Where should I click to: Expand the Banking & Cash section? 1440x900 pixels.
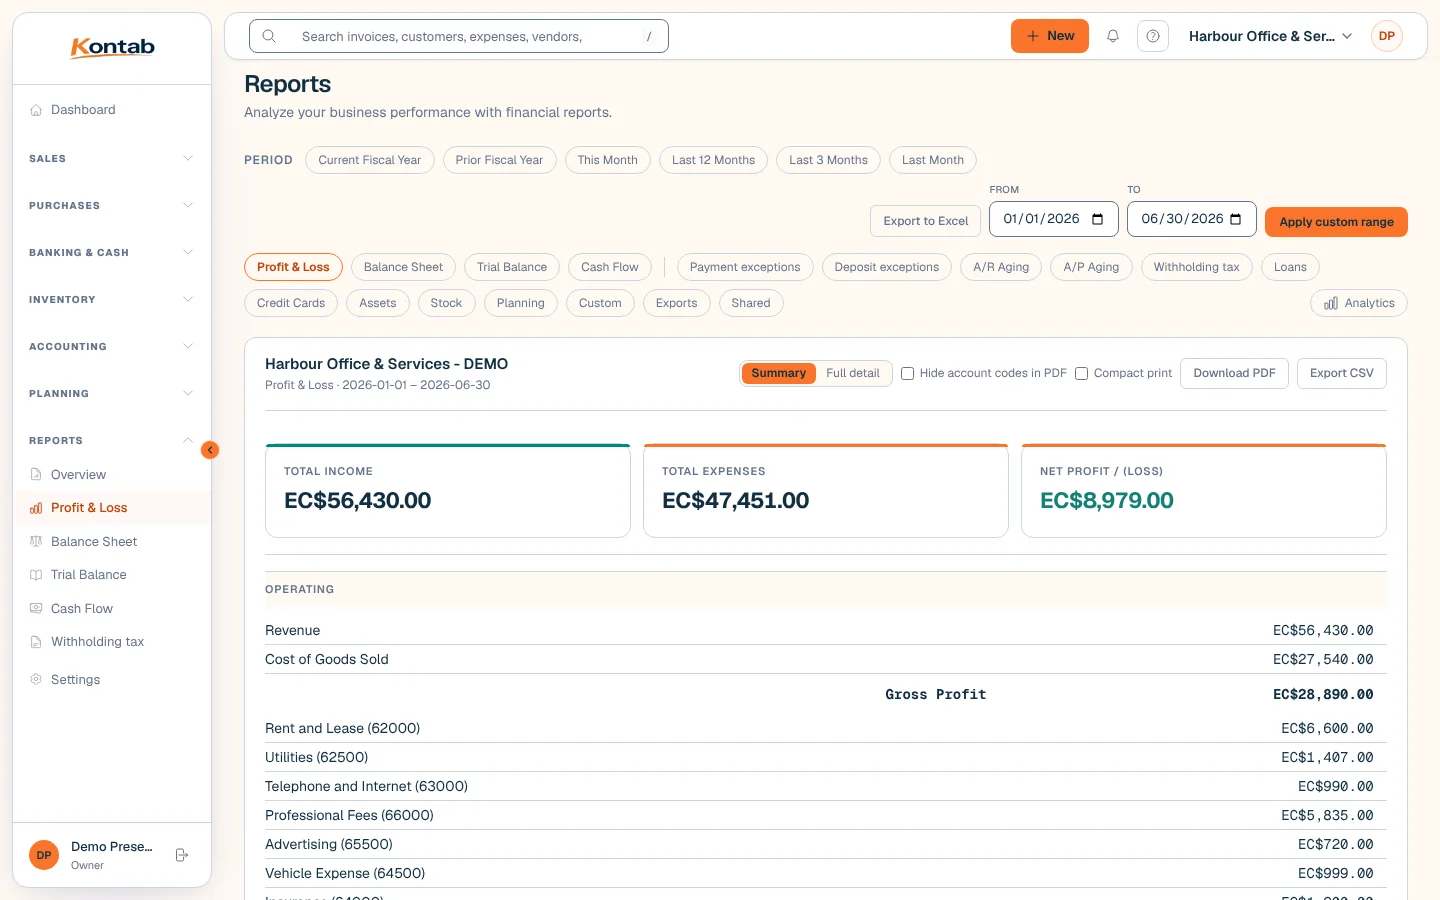[112, 253]
